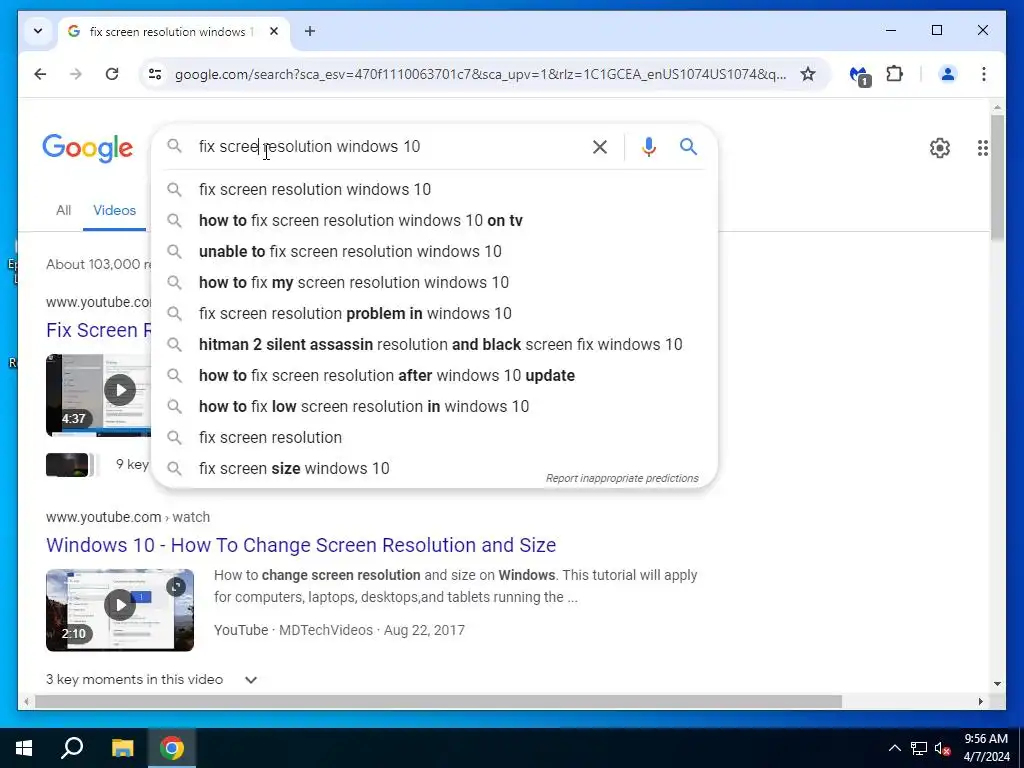Open the muted volume tray icon
This screenshot has width=1024, height=768.
(x=942, y=748)
